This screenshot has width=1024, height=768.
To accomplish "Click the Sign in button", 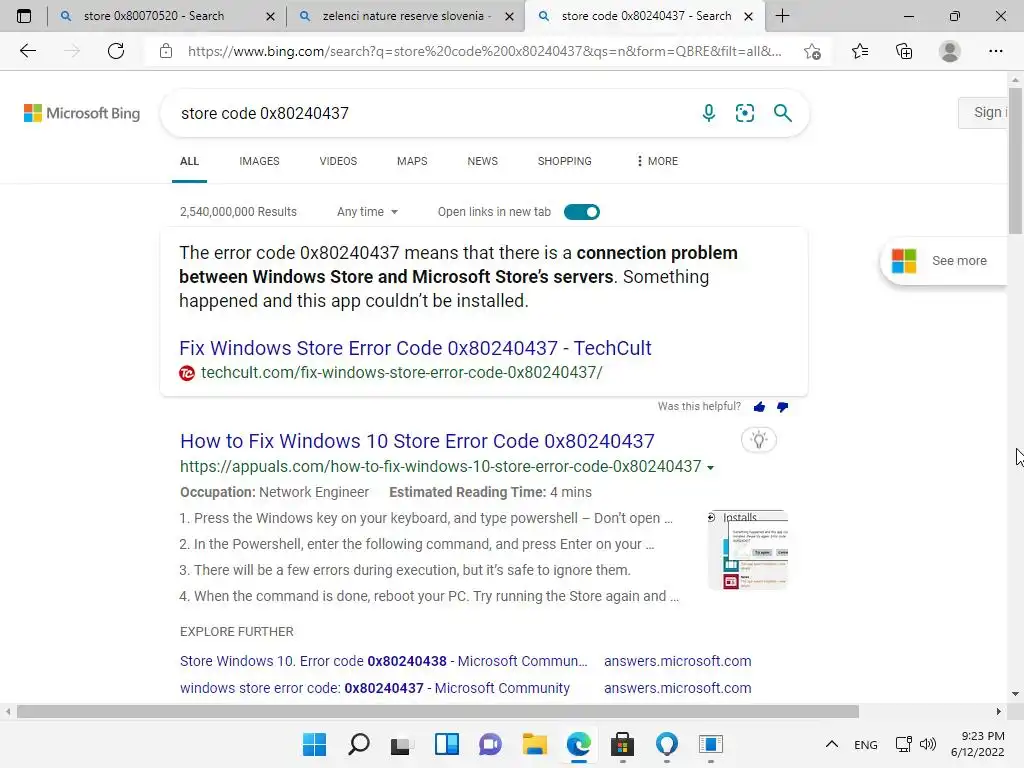I will (983, 112).
